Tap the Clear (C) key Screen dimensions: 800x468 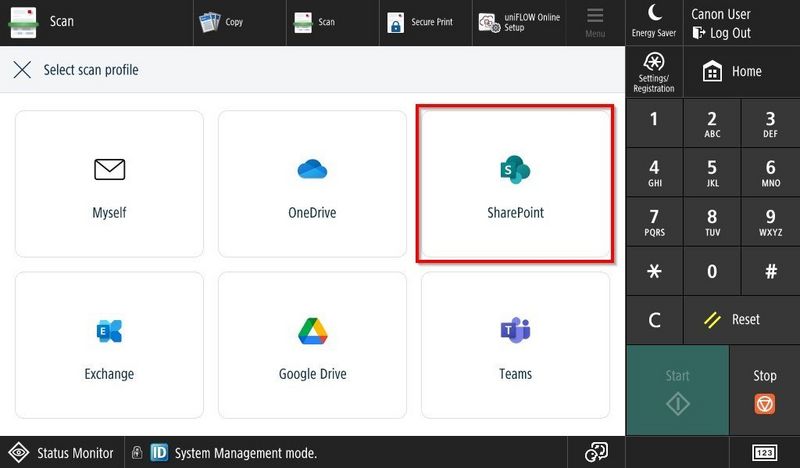pos(654,320)
